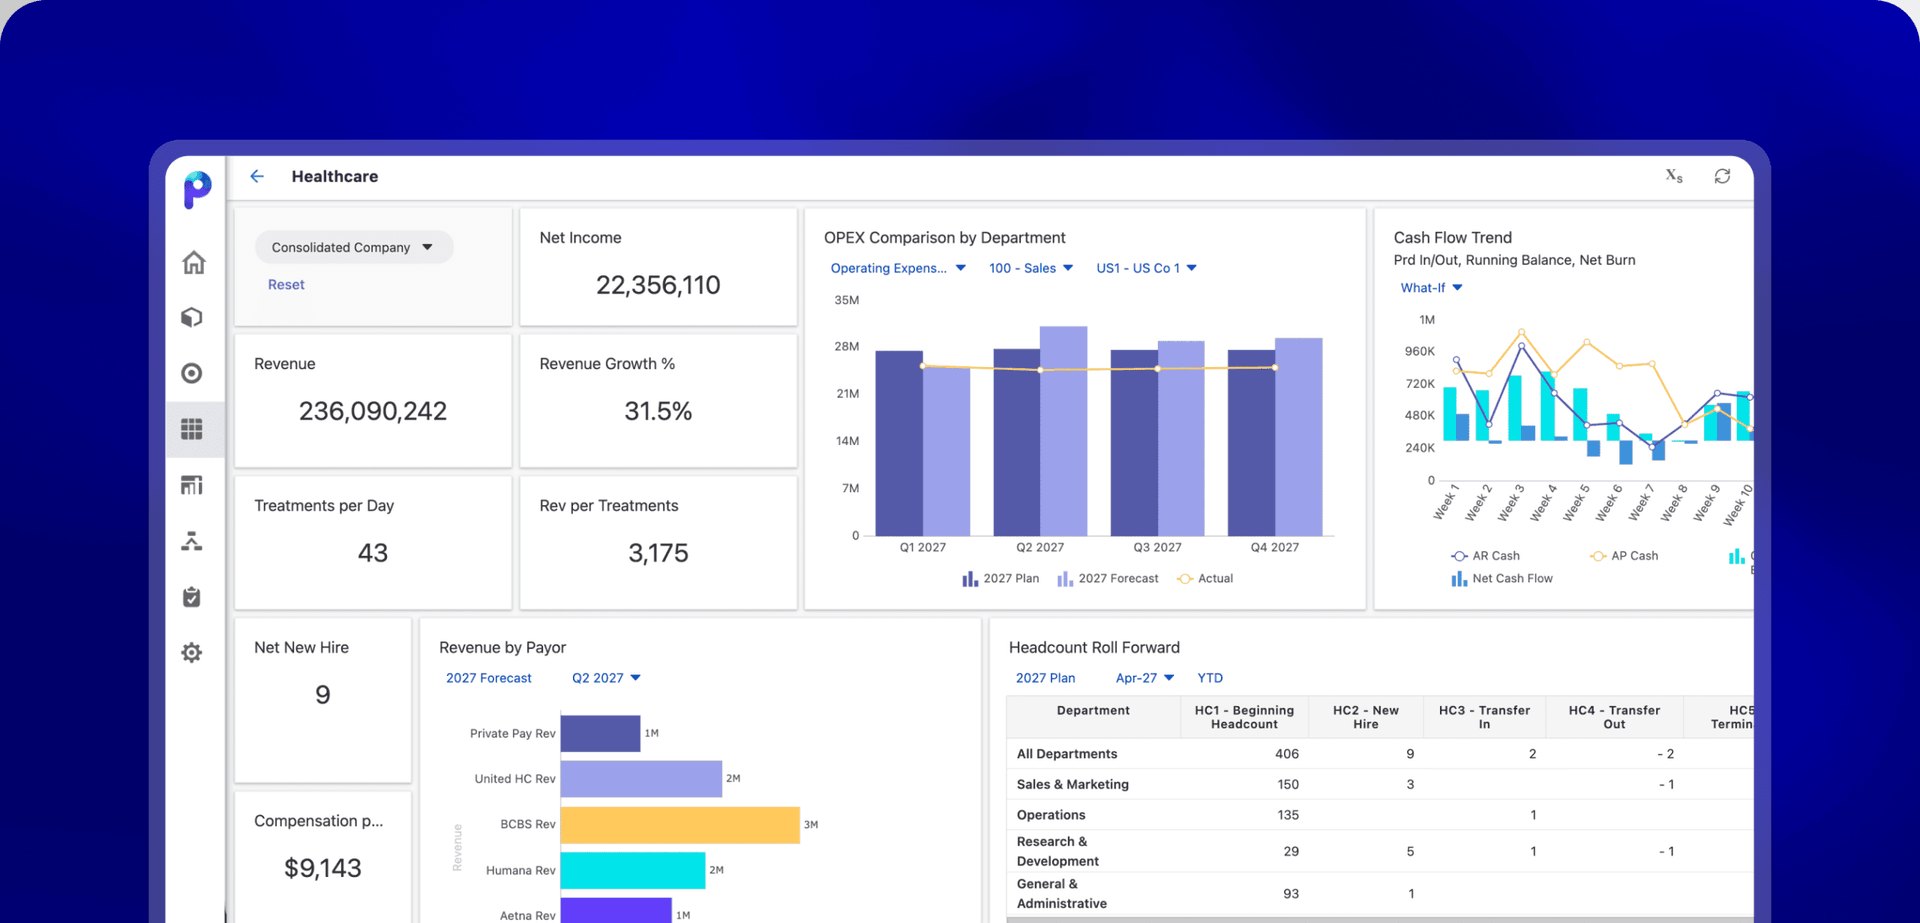Click the Revenue value 236,090,242
This screenshot has width=1920, height=923.
click(373, 411)
